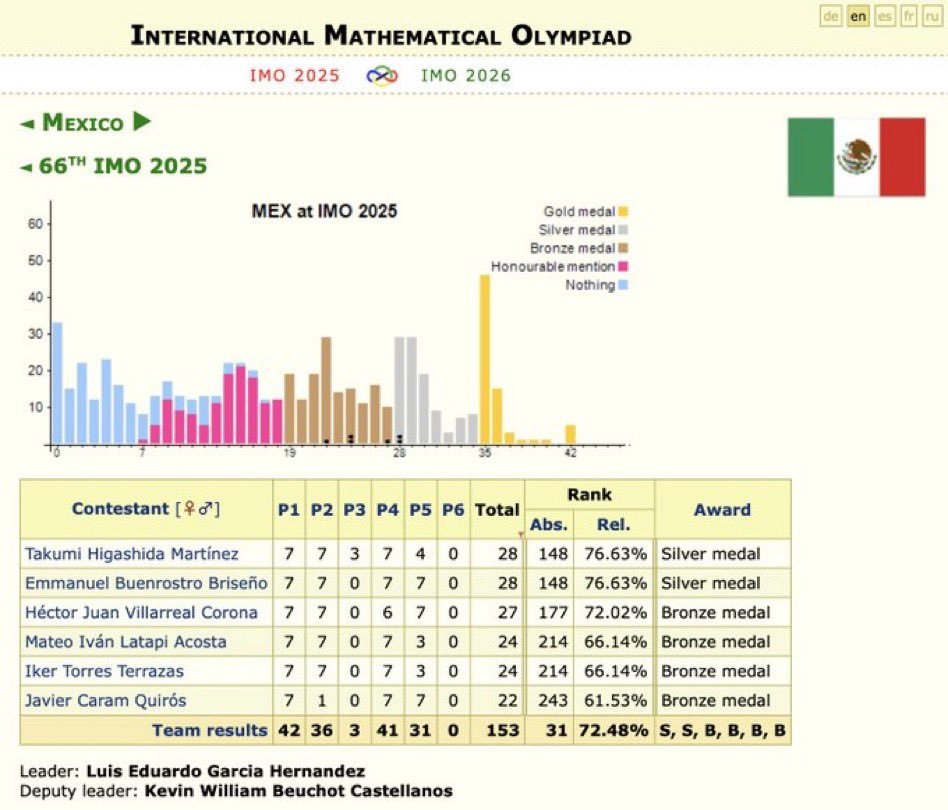Sort table by P1 column
The image size is (948, 810).
tap(289, 510)
